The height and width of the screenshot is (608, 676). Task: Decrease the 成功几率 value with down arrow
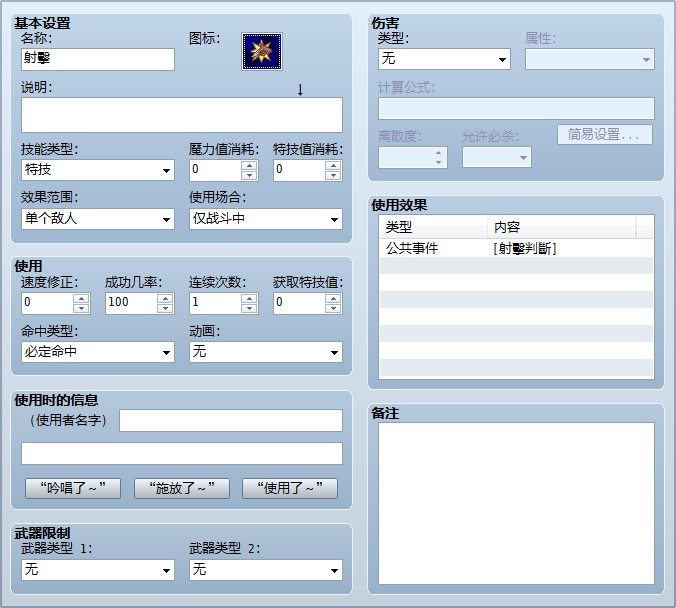point(165,308)
